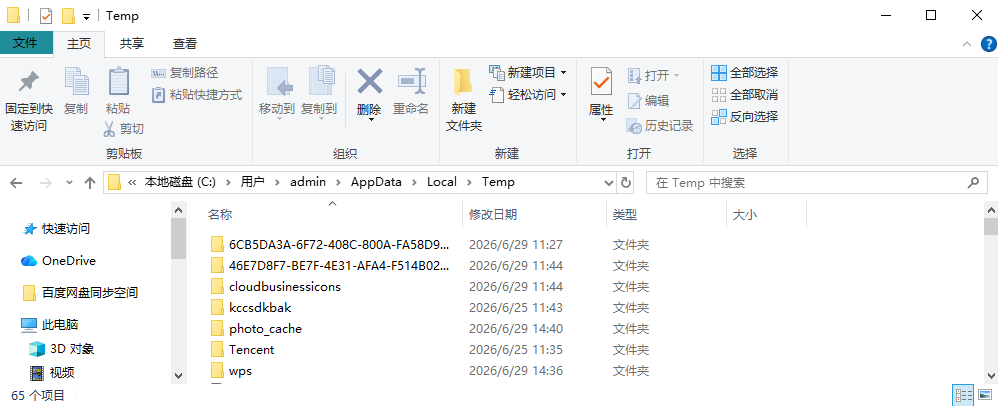Click admin in the address path

(308, 182)
